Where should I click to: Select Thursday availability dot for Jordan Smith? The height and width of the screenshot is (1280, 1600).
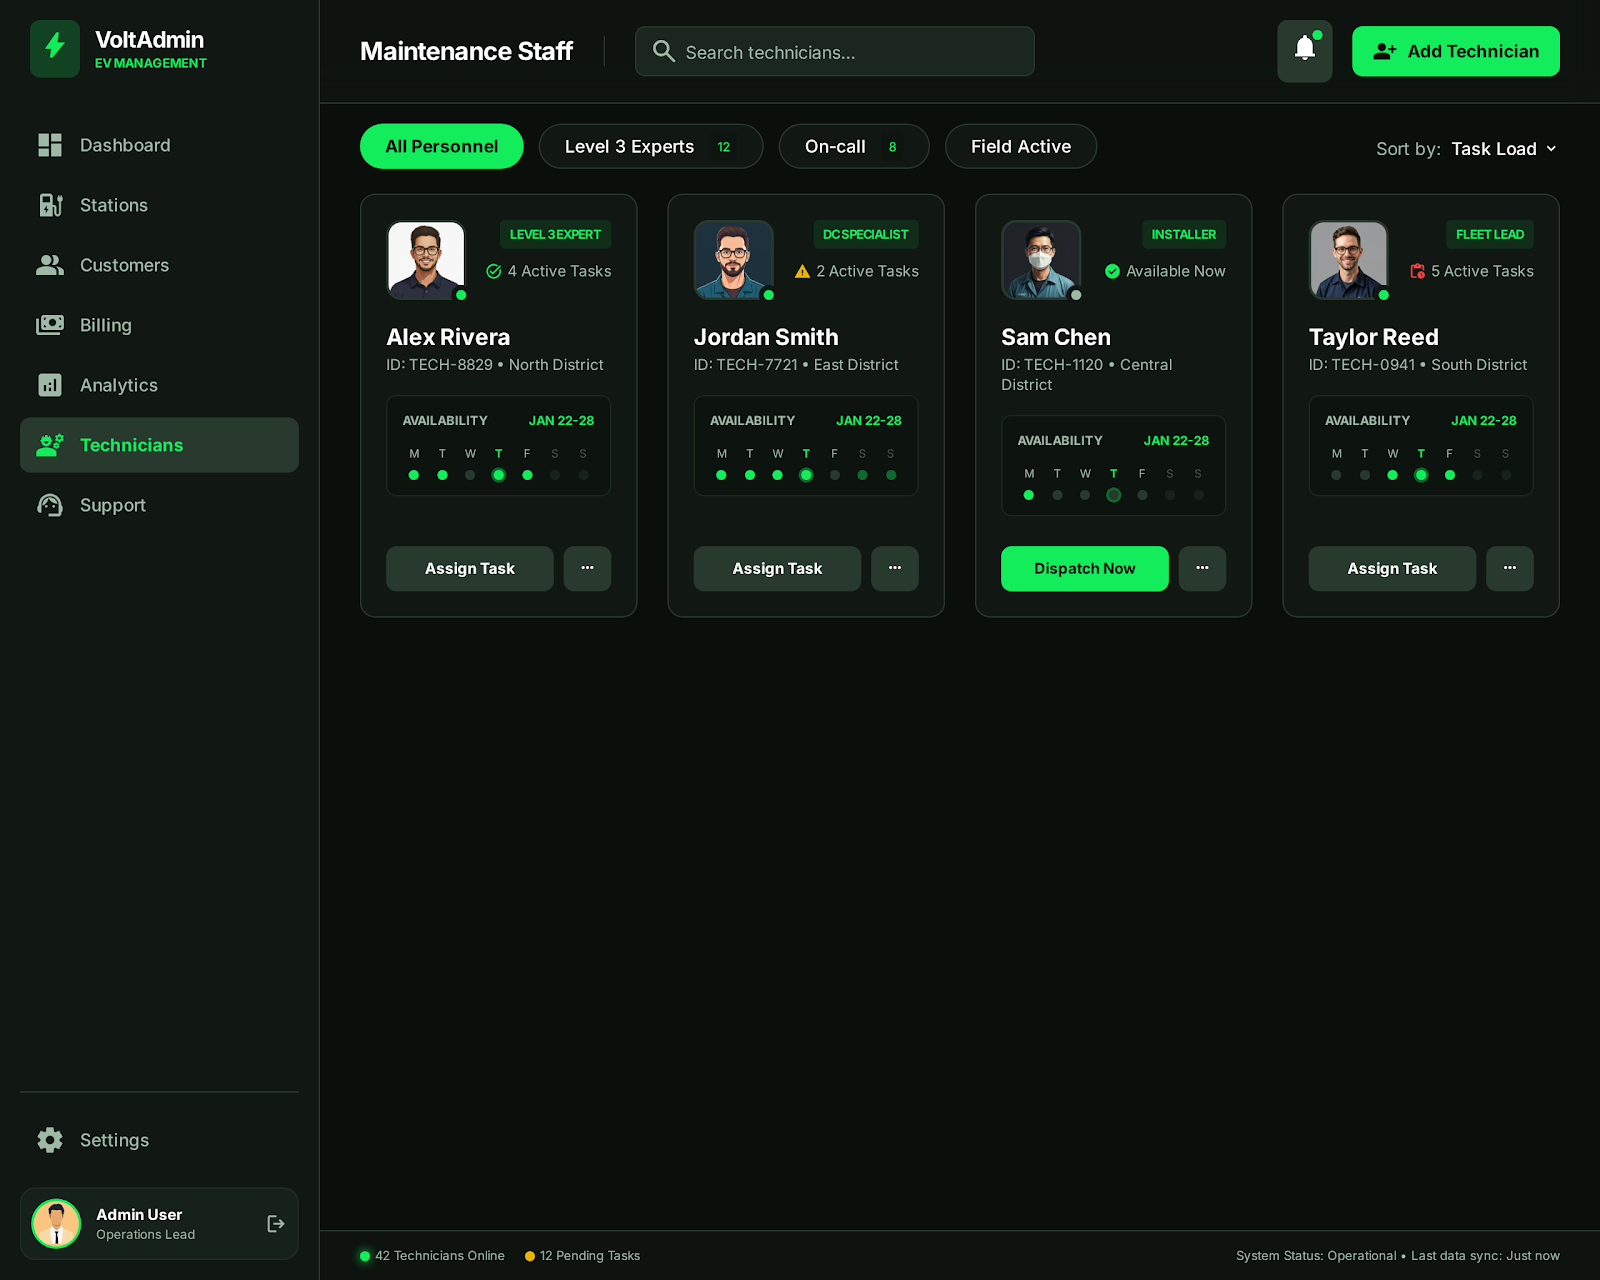(x=806, y=475)
